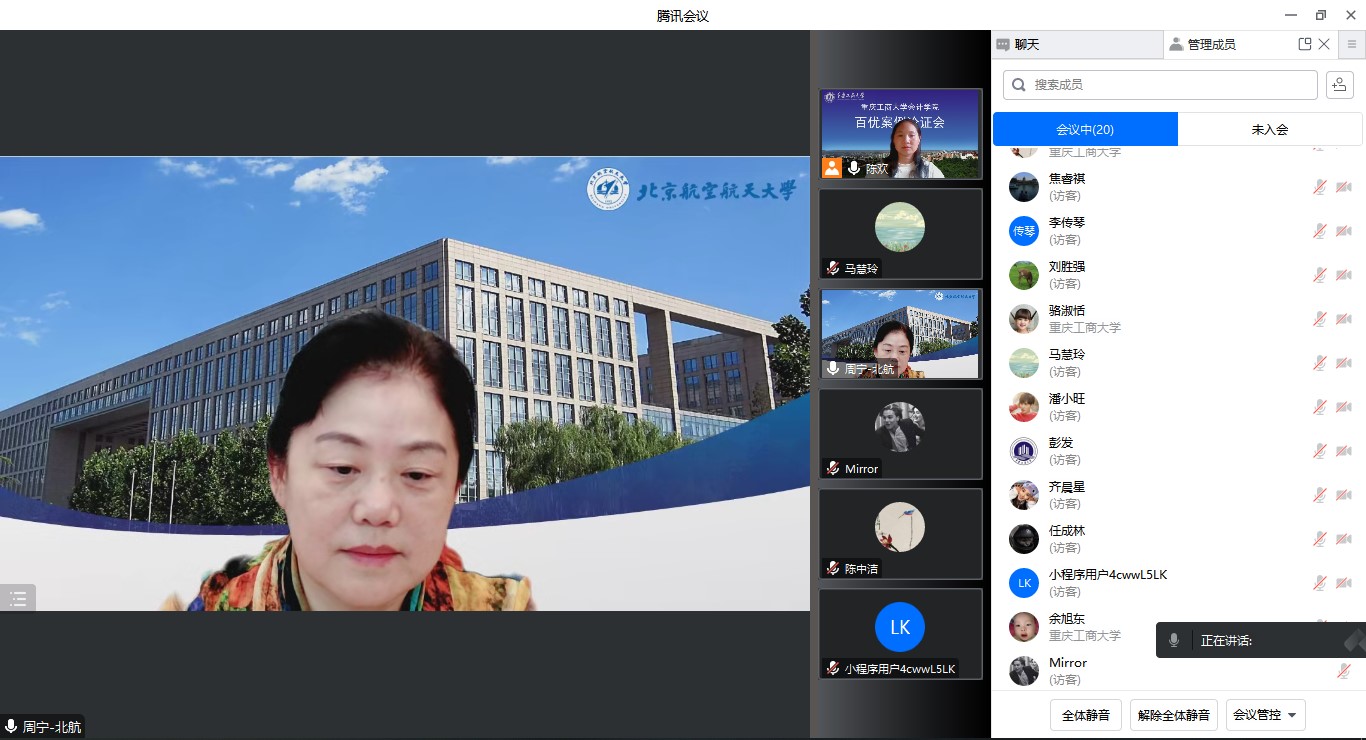Select the 陈中洁 video thumbnail

pos(900,533)
